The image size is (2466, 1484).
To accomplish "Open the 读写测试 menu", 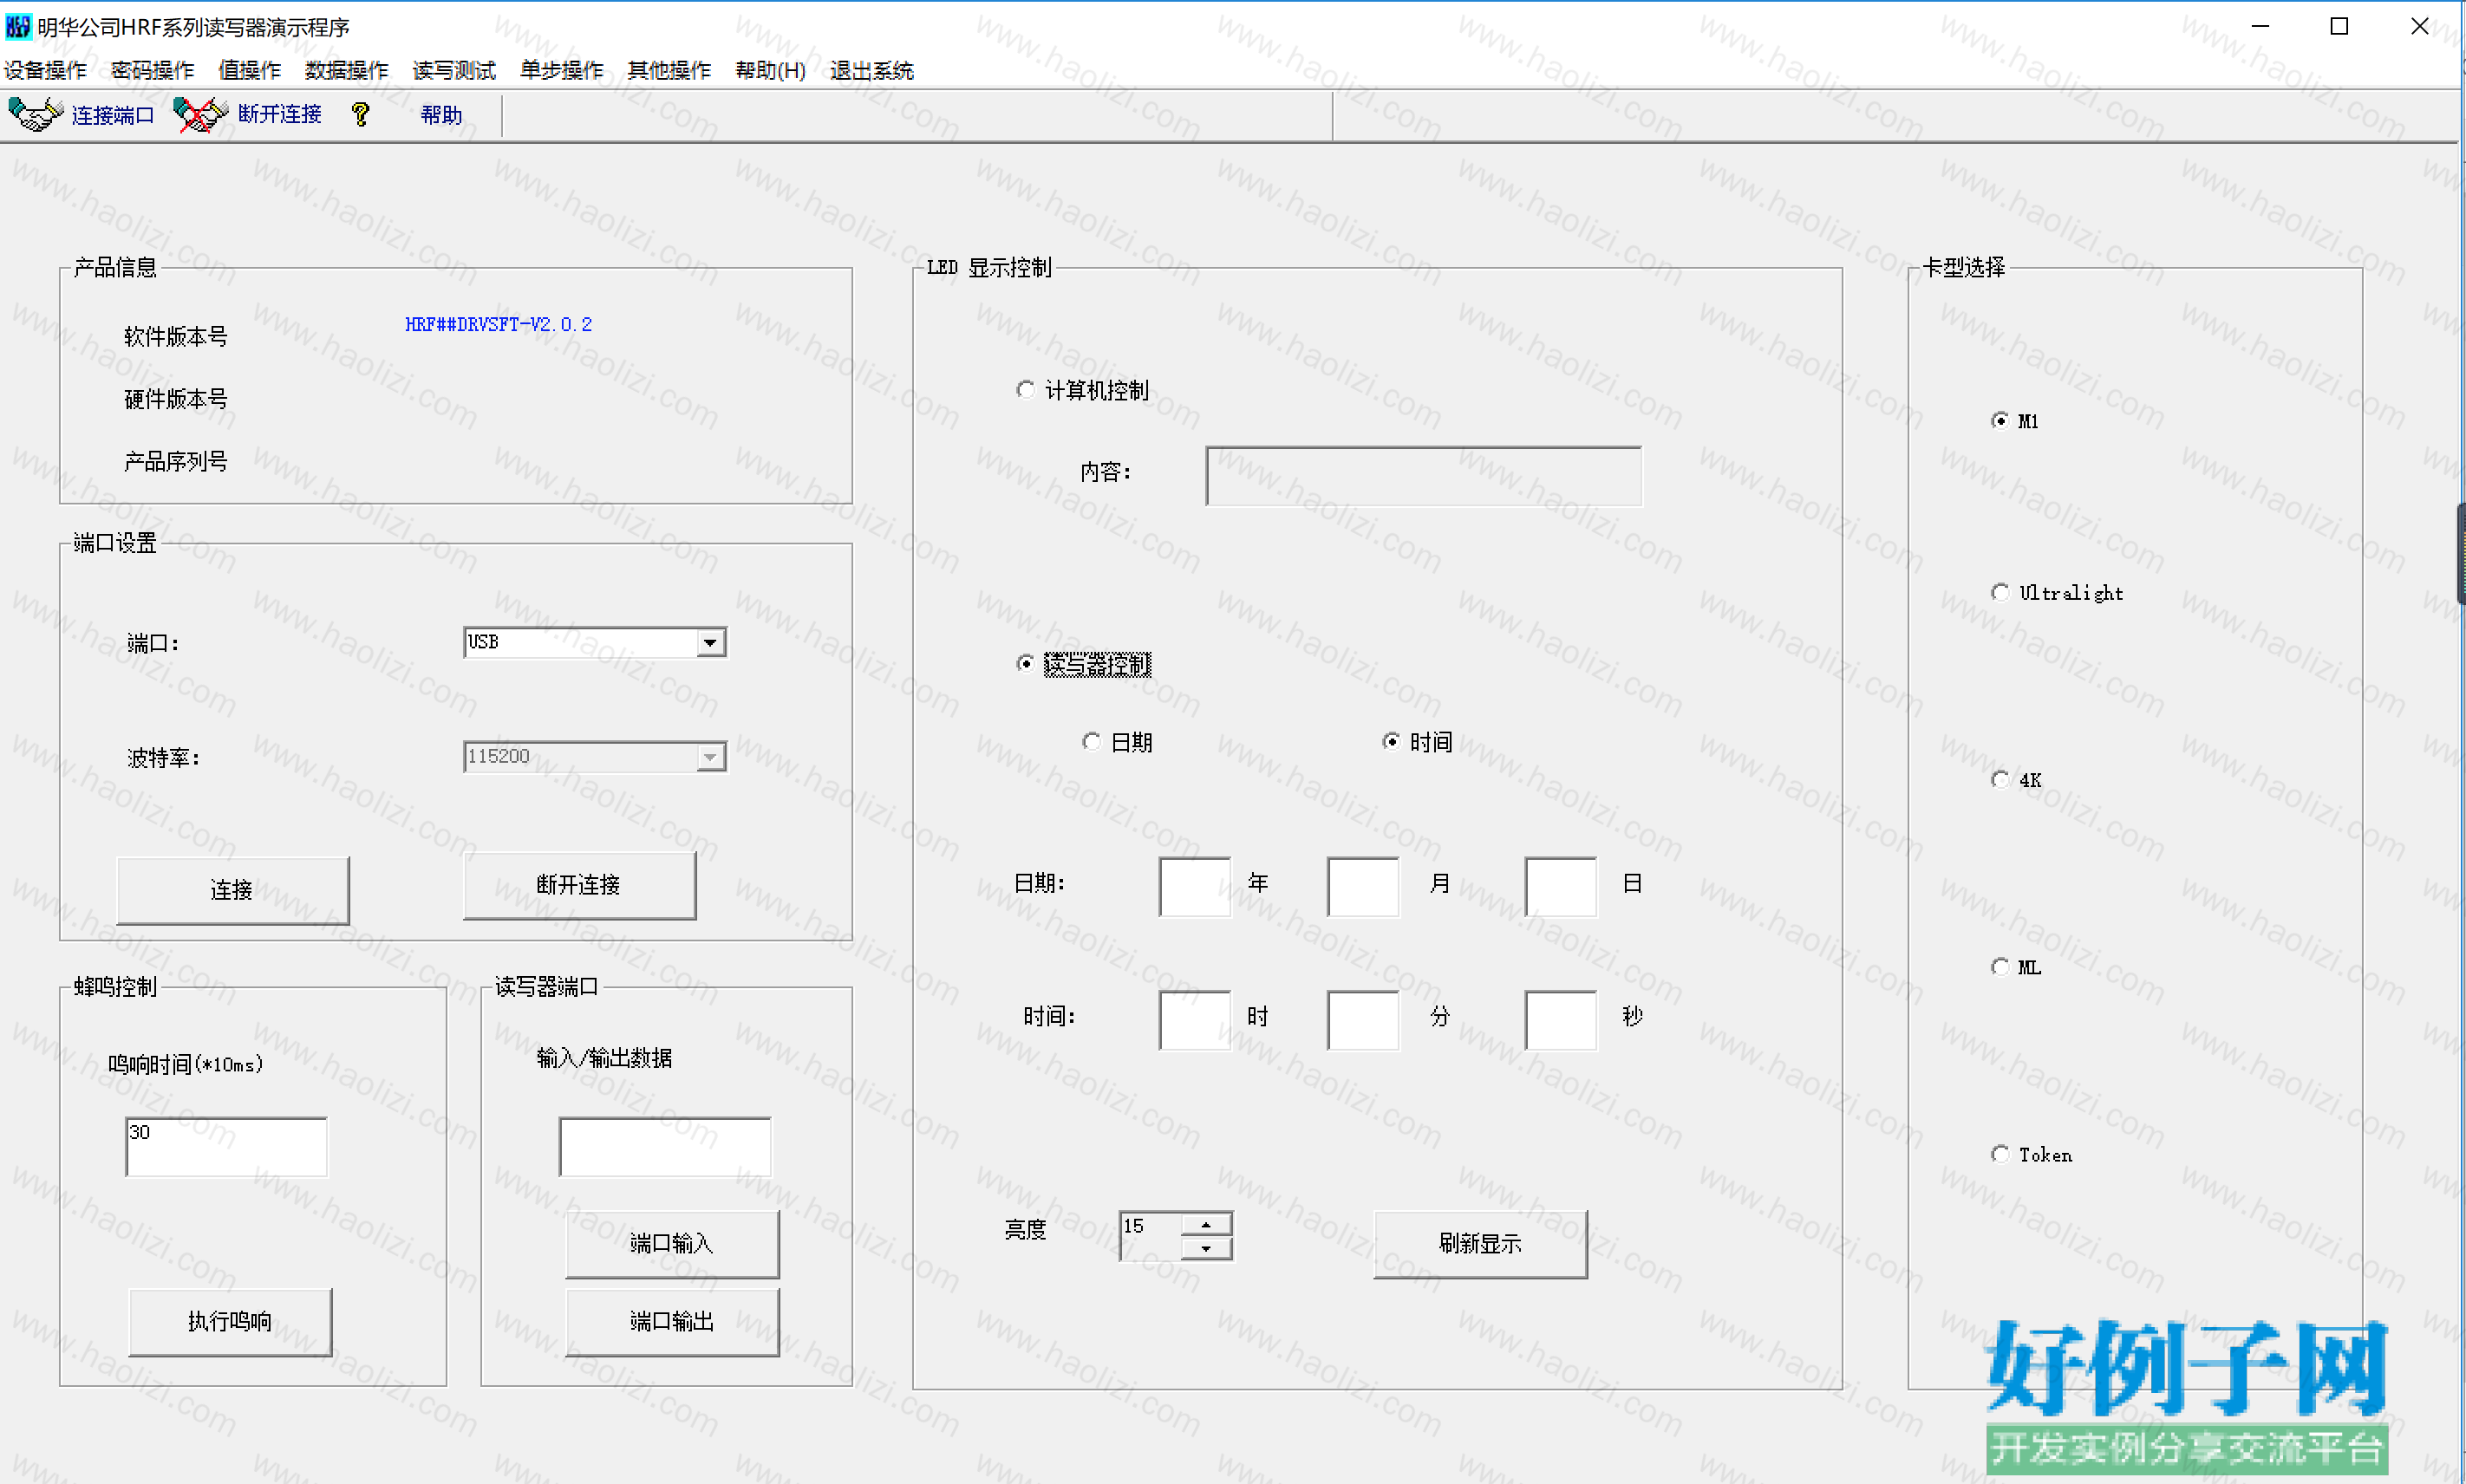I will (454, 70).
